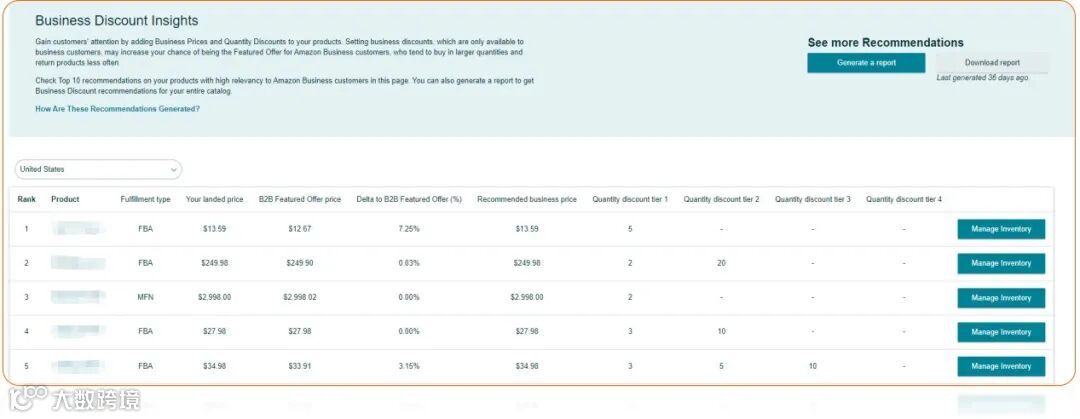Open the United States marketplace dropdown
1080x419 pixels.
98,169
